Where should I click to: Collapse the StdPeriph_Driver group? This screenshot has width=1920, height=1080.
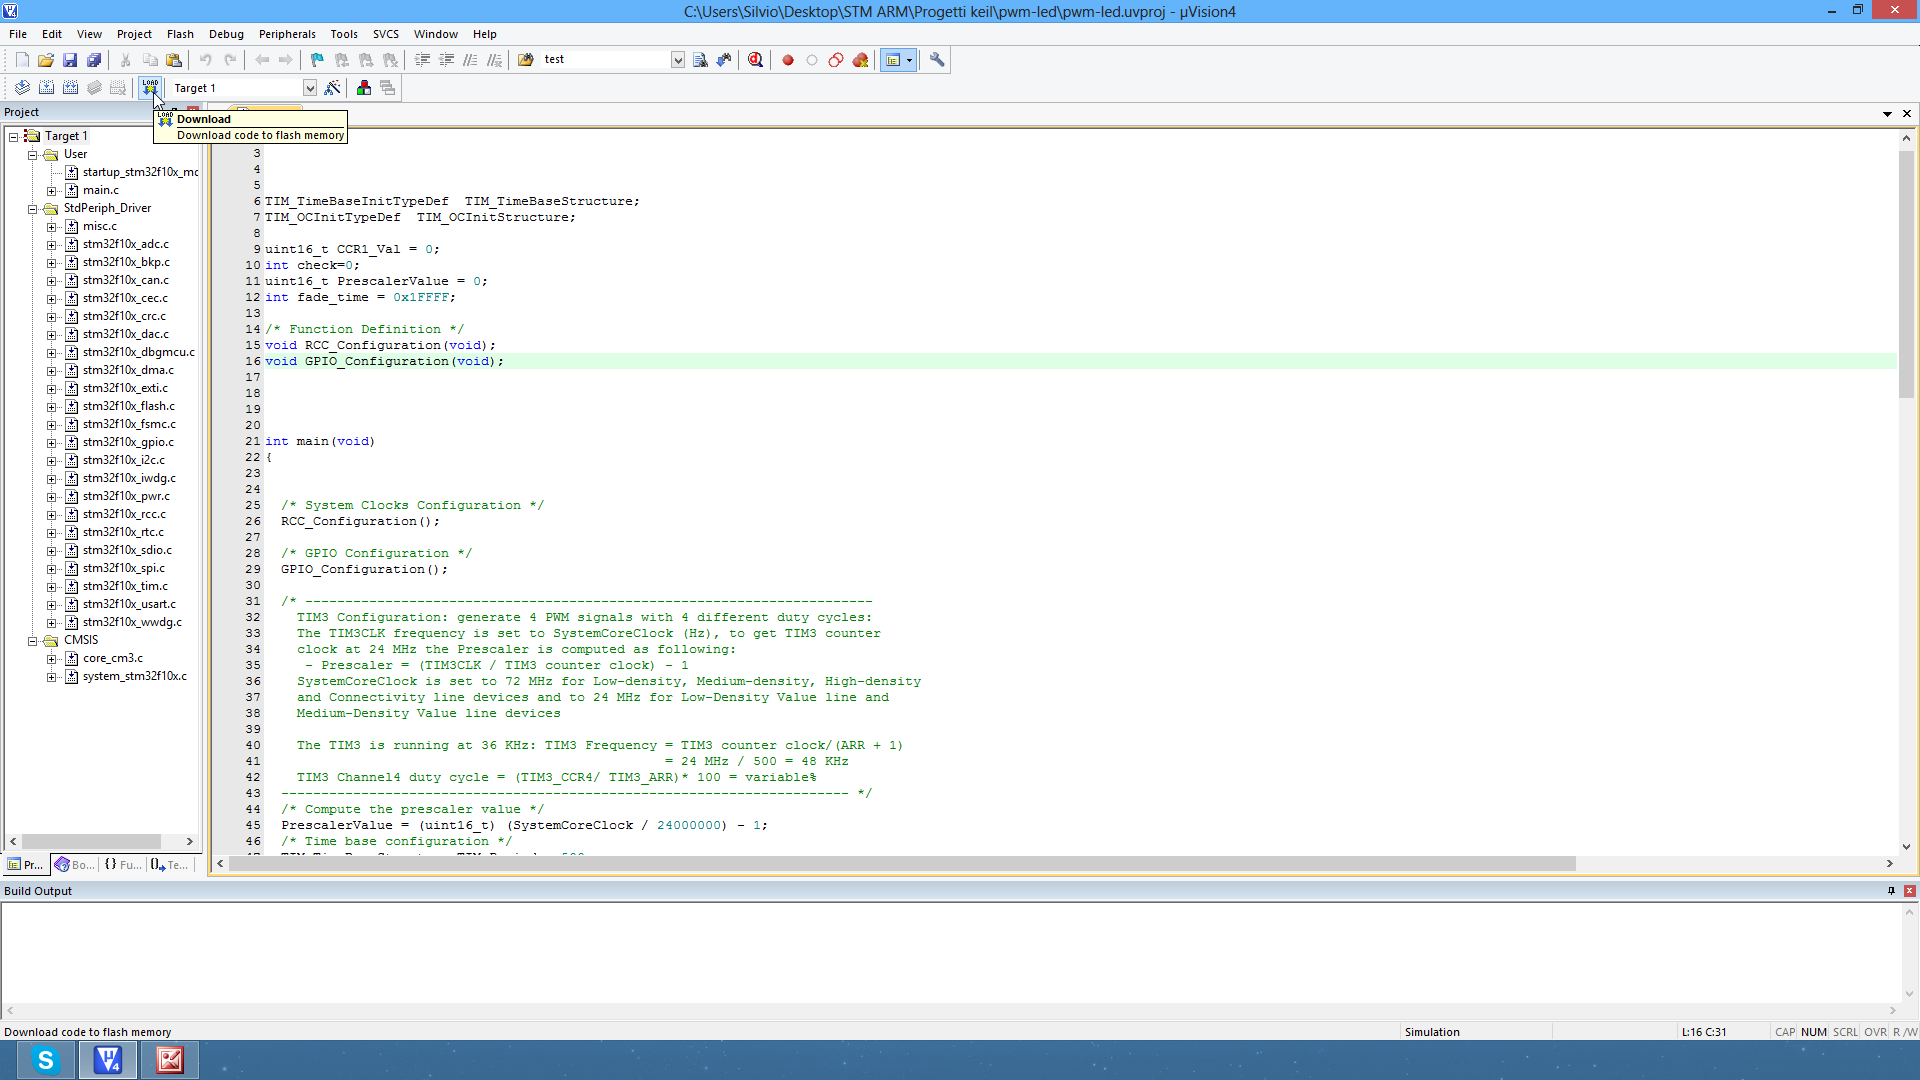click(x=33, y=209)
